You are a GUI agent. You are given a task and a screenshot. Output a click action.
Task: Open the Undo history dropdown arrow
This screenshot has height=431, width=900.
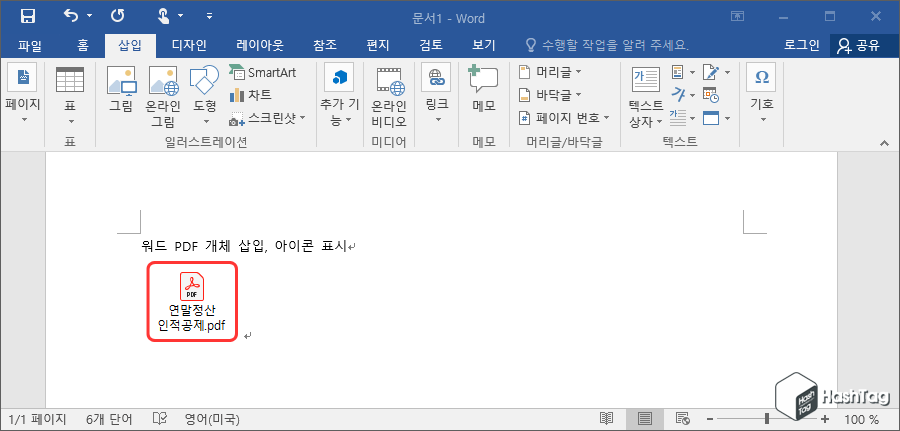[x=90, y=17]
